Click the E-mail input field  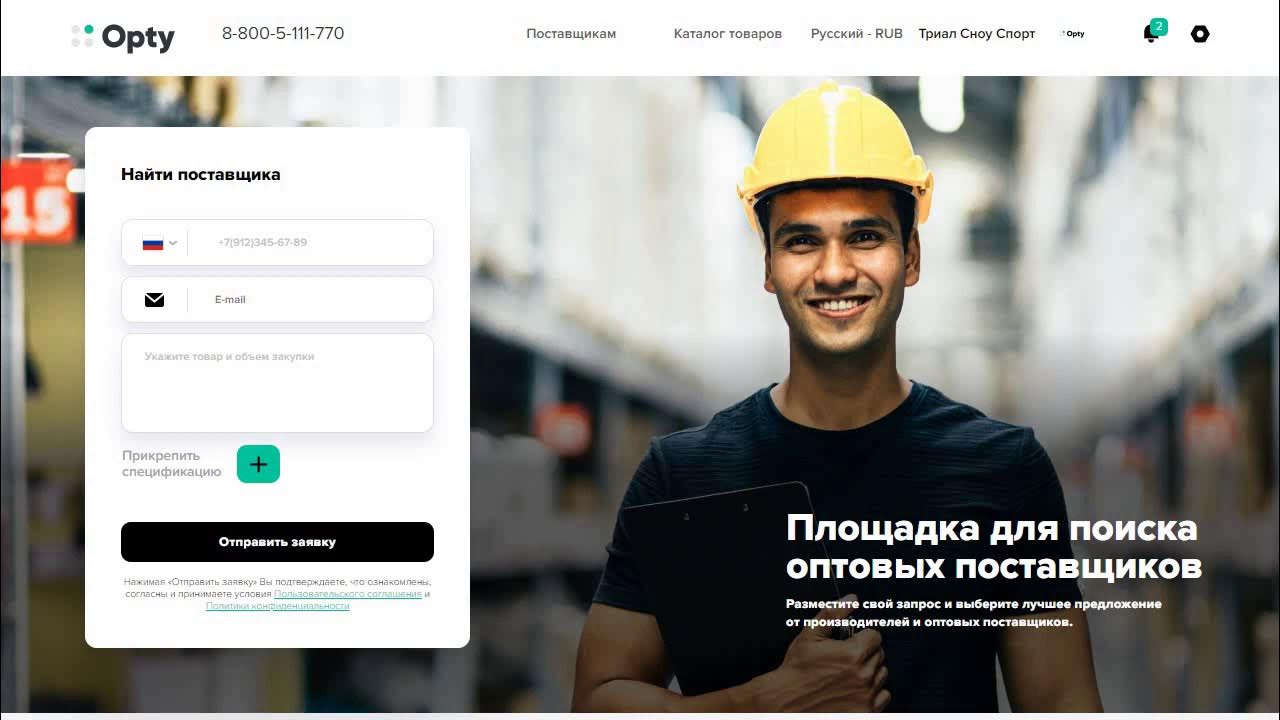pyautogui.click(x=310, y=300)
